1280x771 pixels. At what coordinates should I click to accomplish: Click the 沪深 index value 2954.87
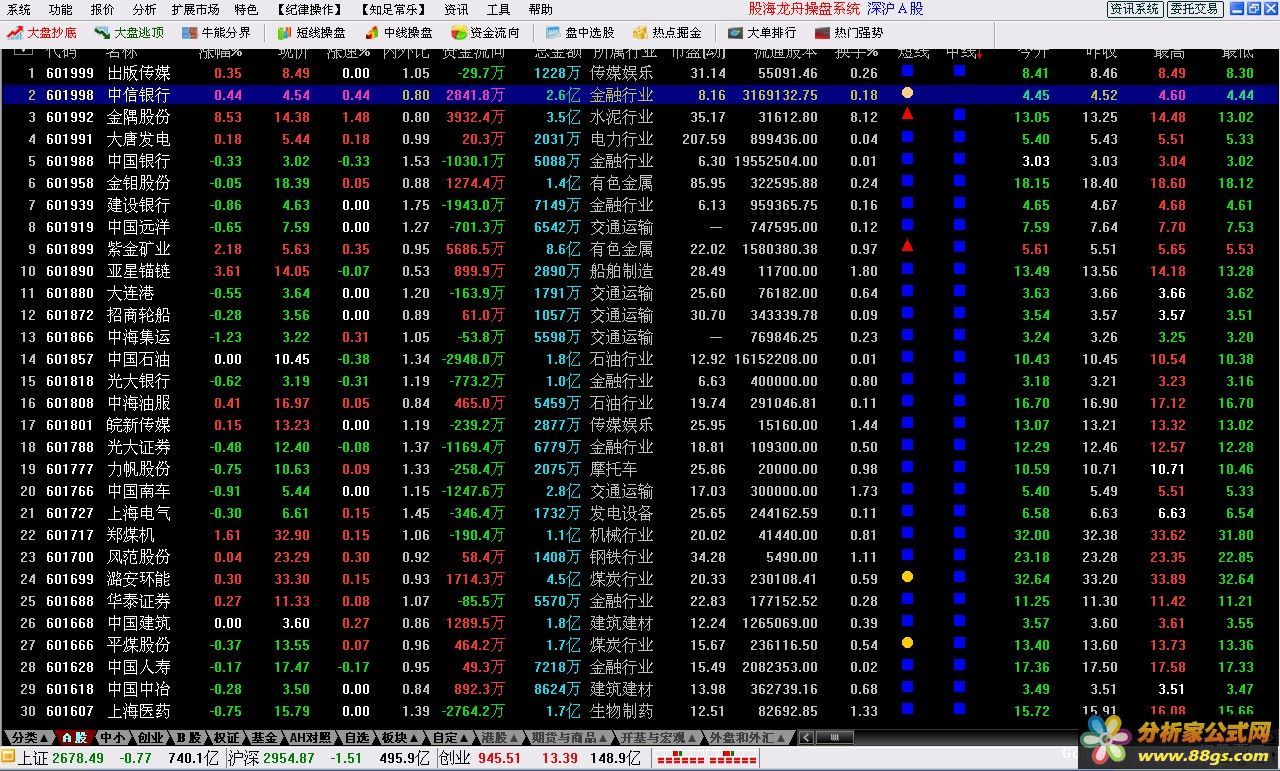click(288, 758)
